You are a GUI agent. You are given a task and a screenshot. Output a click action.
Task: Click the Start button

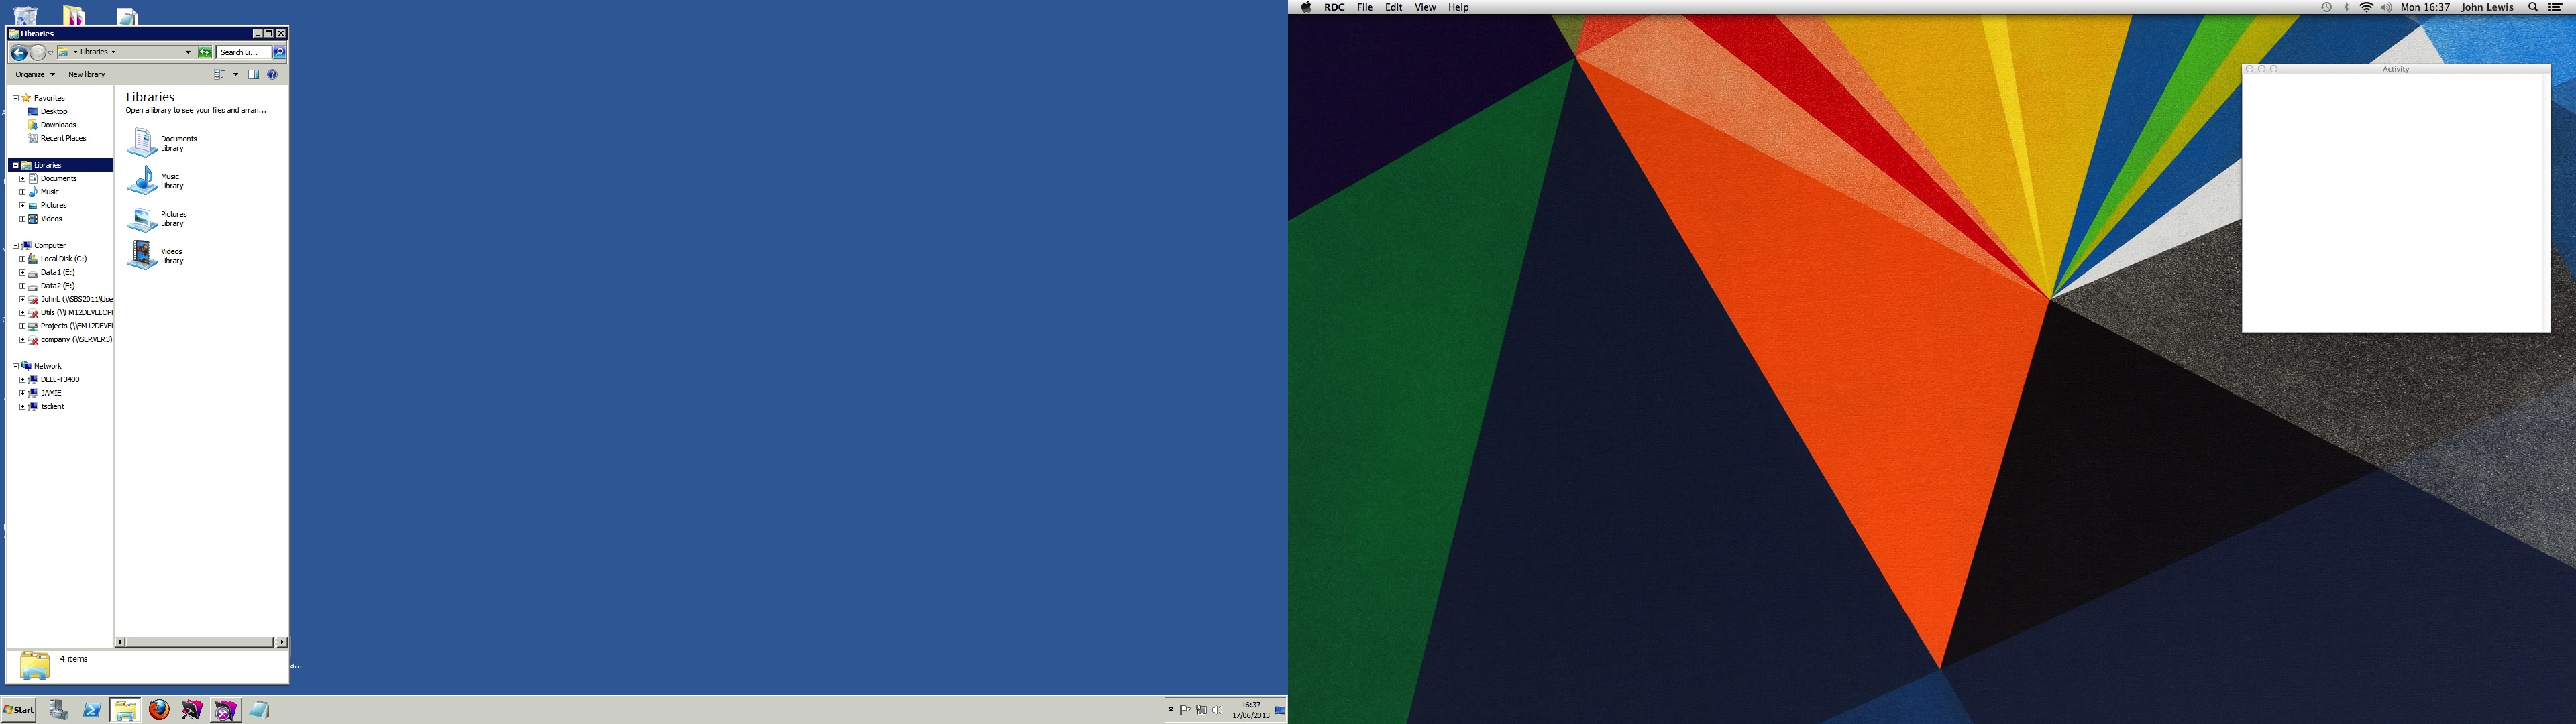click(x=18, y=709)
